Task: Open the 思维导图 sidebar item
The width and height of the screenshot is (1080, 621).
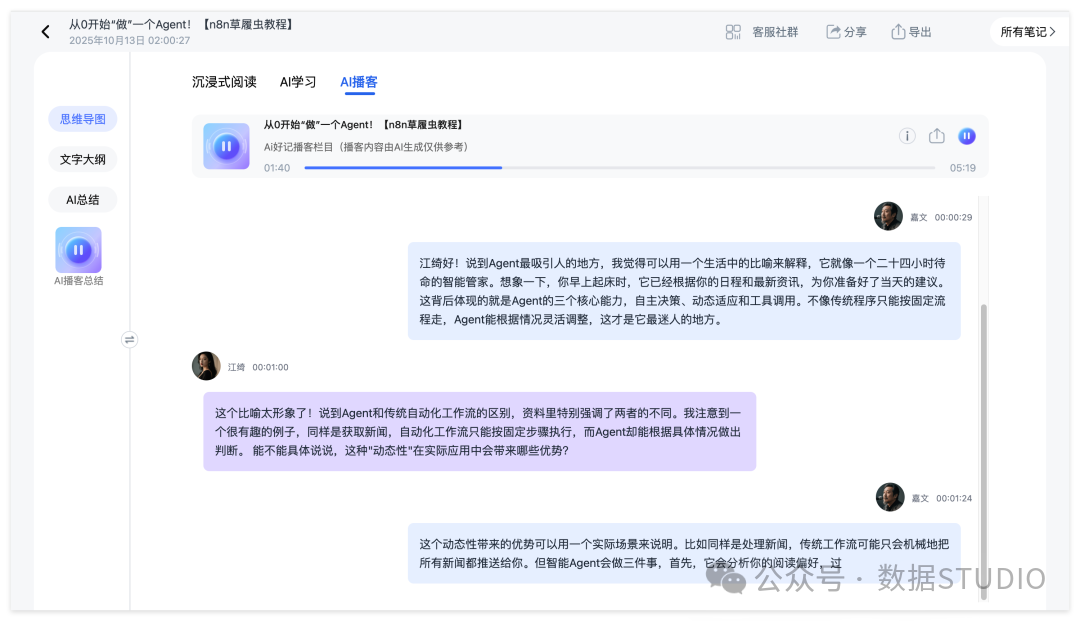Action: [83, 119]
